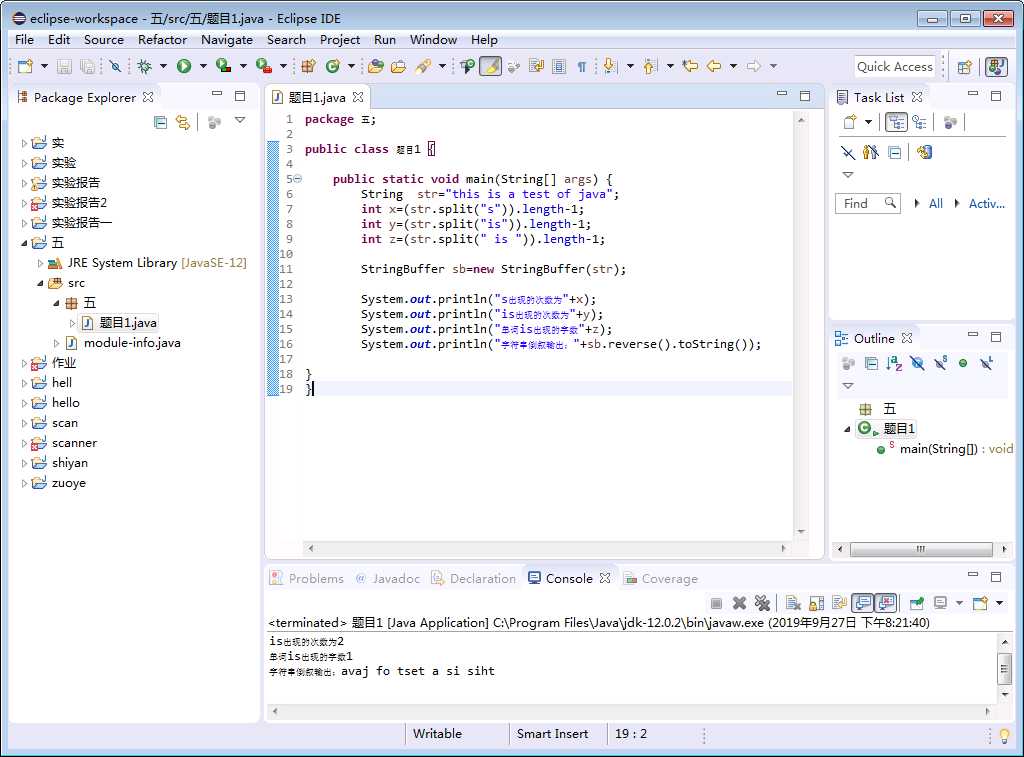This screenshot has width=1024, height=757.
Task: Click Remove All Terminated Launches in Console
Action: pos(762,603)
